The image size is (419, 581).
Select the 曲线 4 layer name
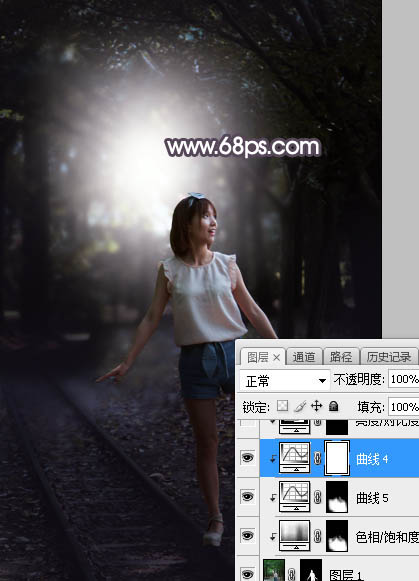pos(372,459)
